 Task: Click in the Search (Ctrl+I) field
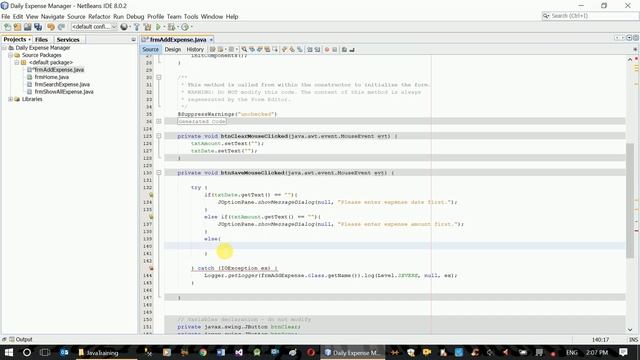(590, 16)
